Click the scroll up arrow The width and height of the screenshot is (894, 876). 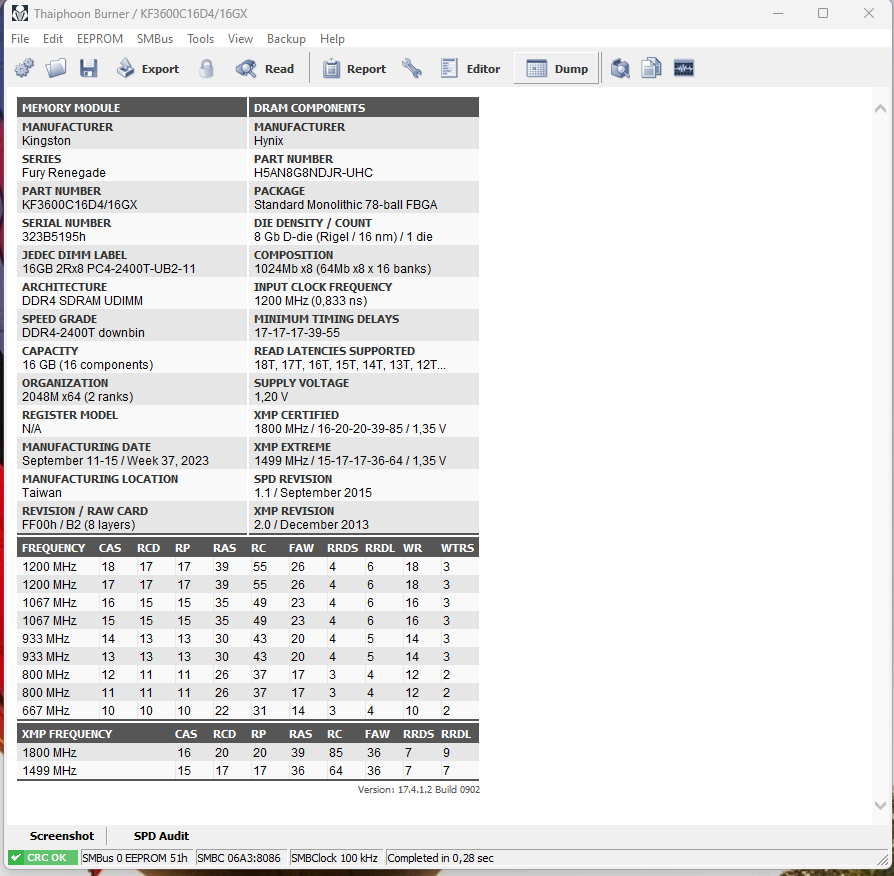pos(880,108)
